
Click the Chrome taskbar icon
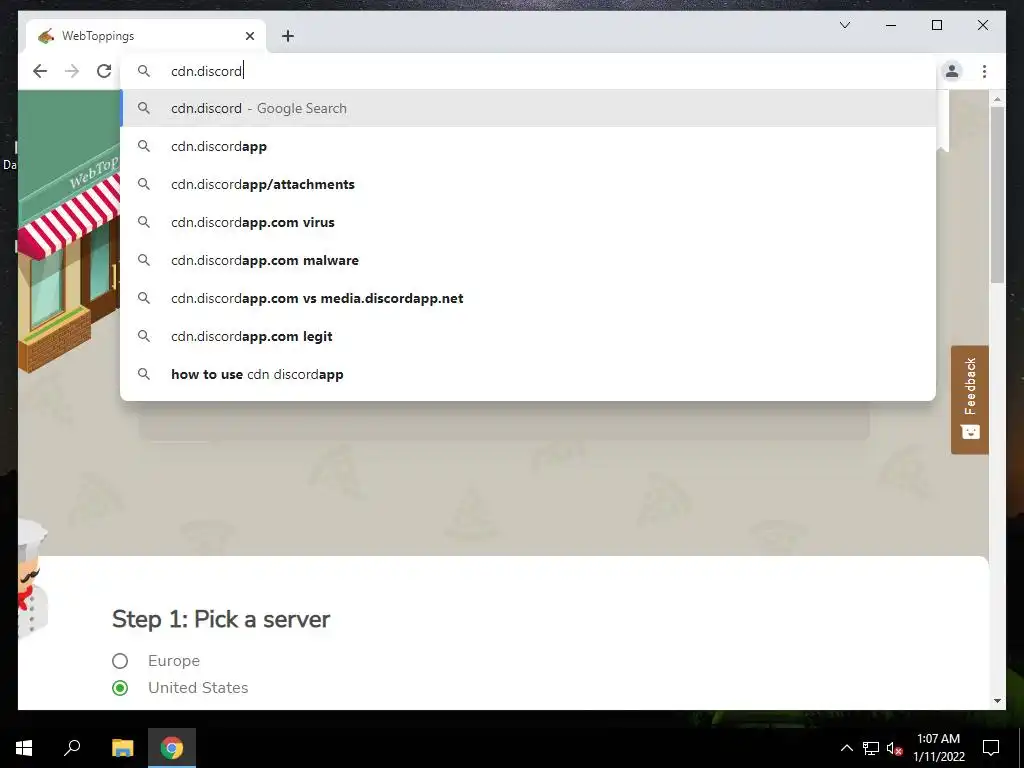tap(172, 748)
